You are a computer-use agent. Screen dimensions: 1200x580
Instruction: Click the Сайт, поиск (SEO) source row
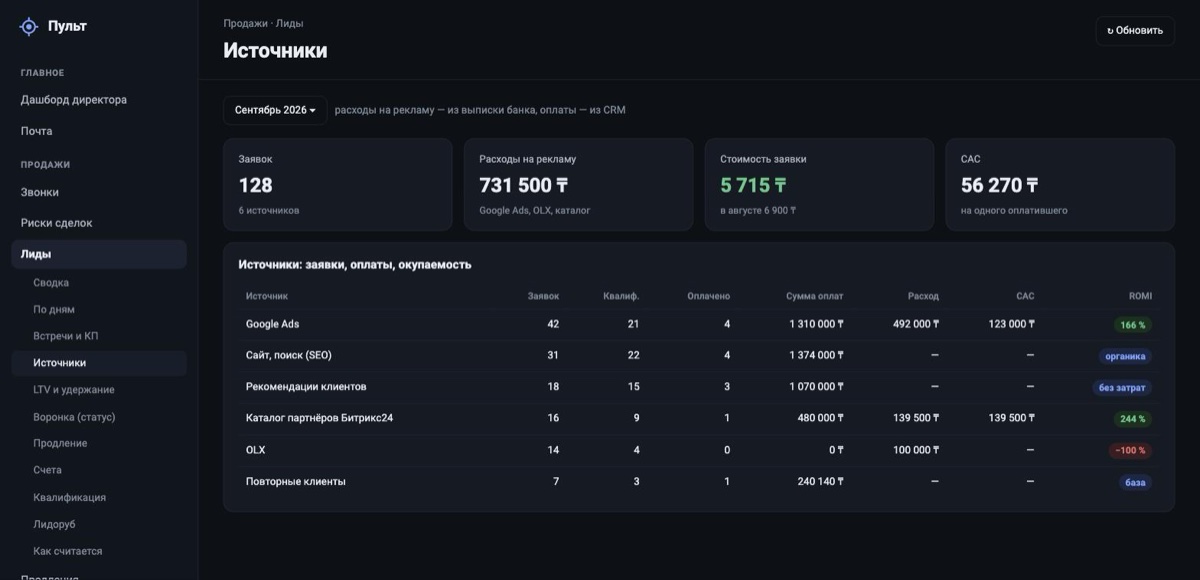click(699, 356)
